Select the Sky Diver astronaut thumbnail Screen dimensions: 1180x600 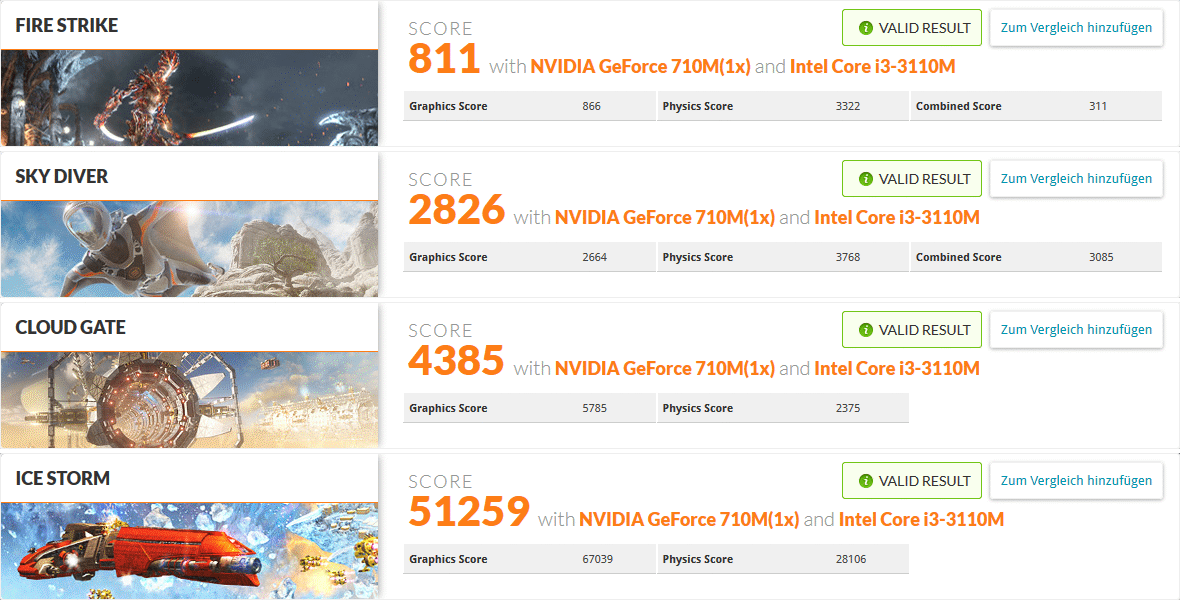pos(189,249)
